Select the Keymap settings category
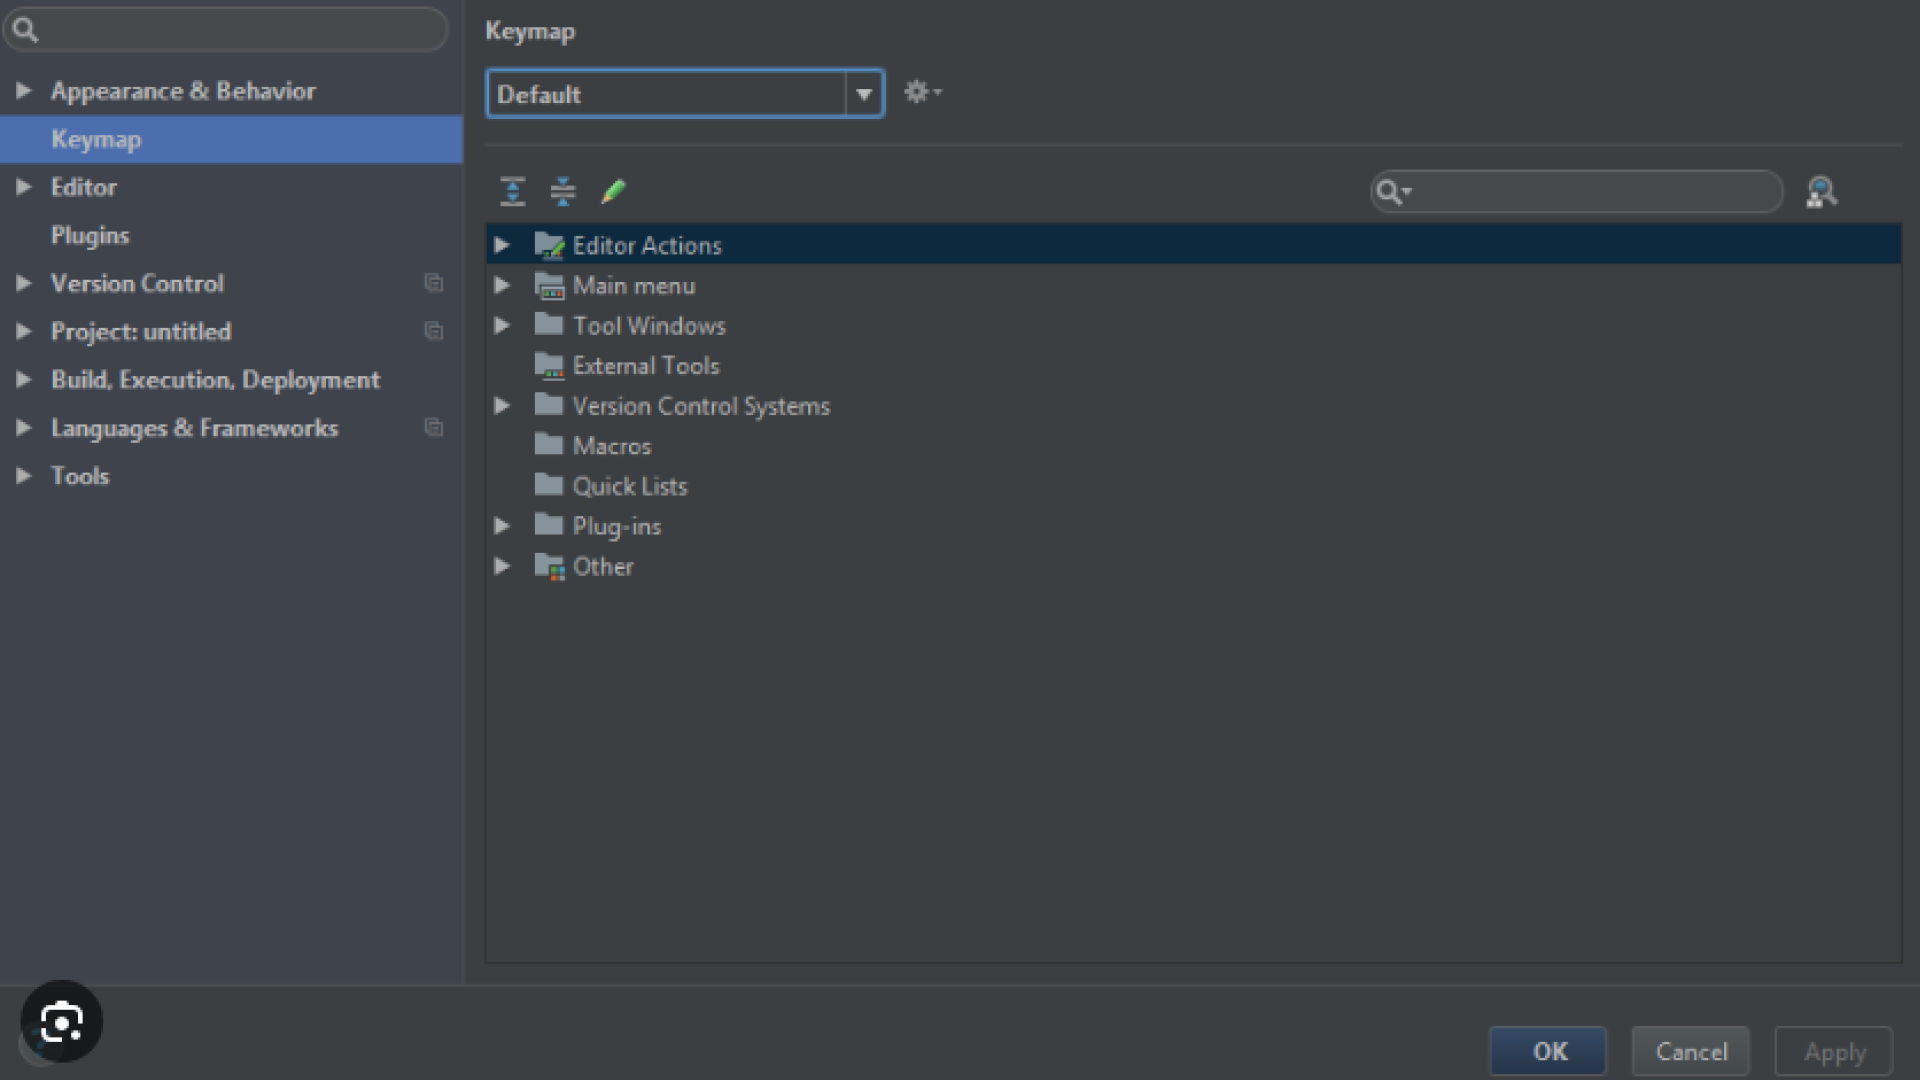 pyautogui.click(x=96, y=140)
